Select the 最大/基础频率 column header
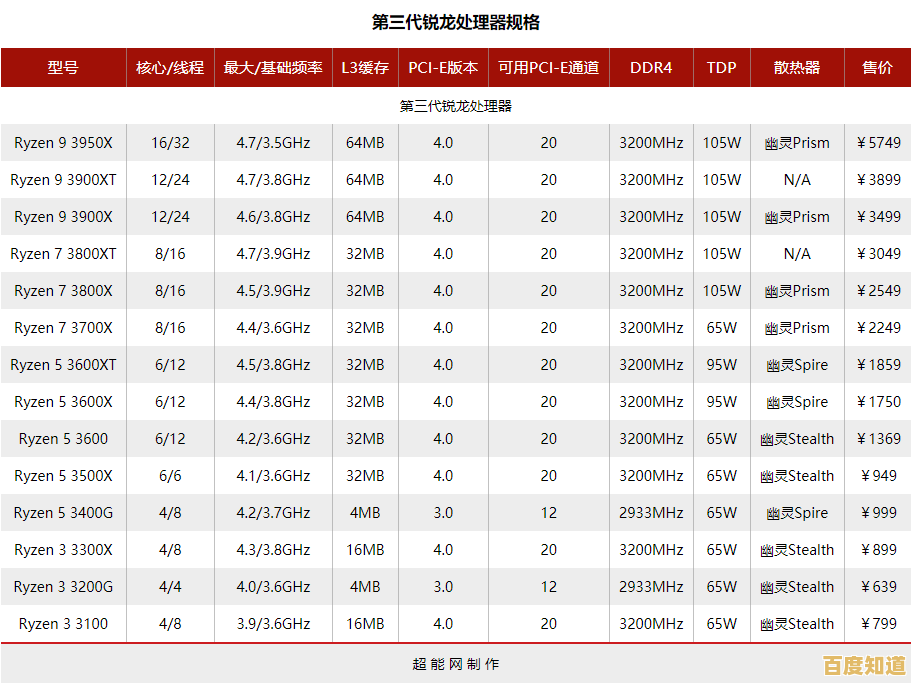The image size is (911, 684). click(273, 67)
